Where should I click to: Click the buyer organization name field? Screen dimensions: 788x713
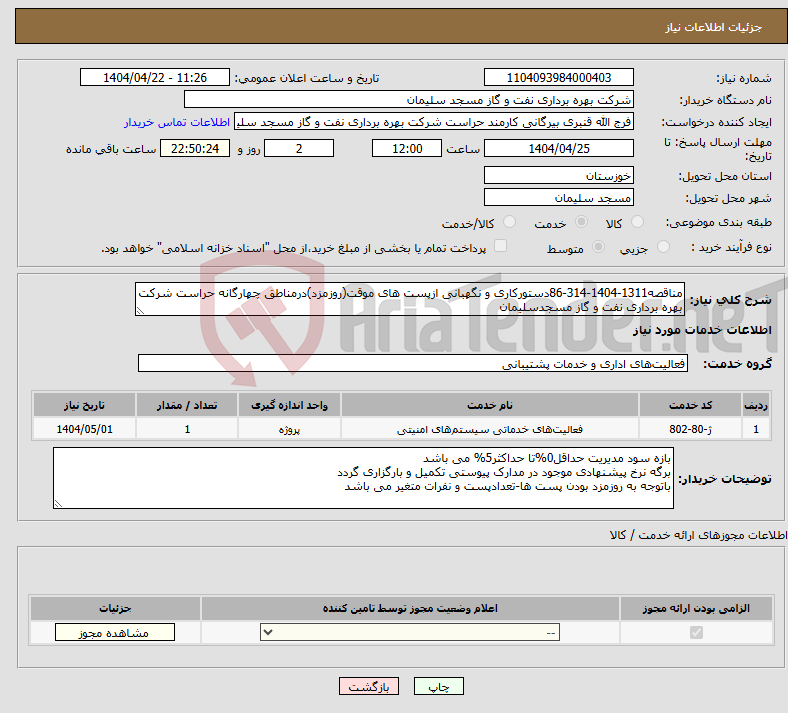(x=409, y=99)
